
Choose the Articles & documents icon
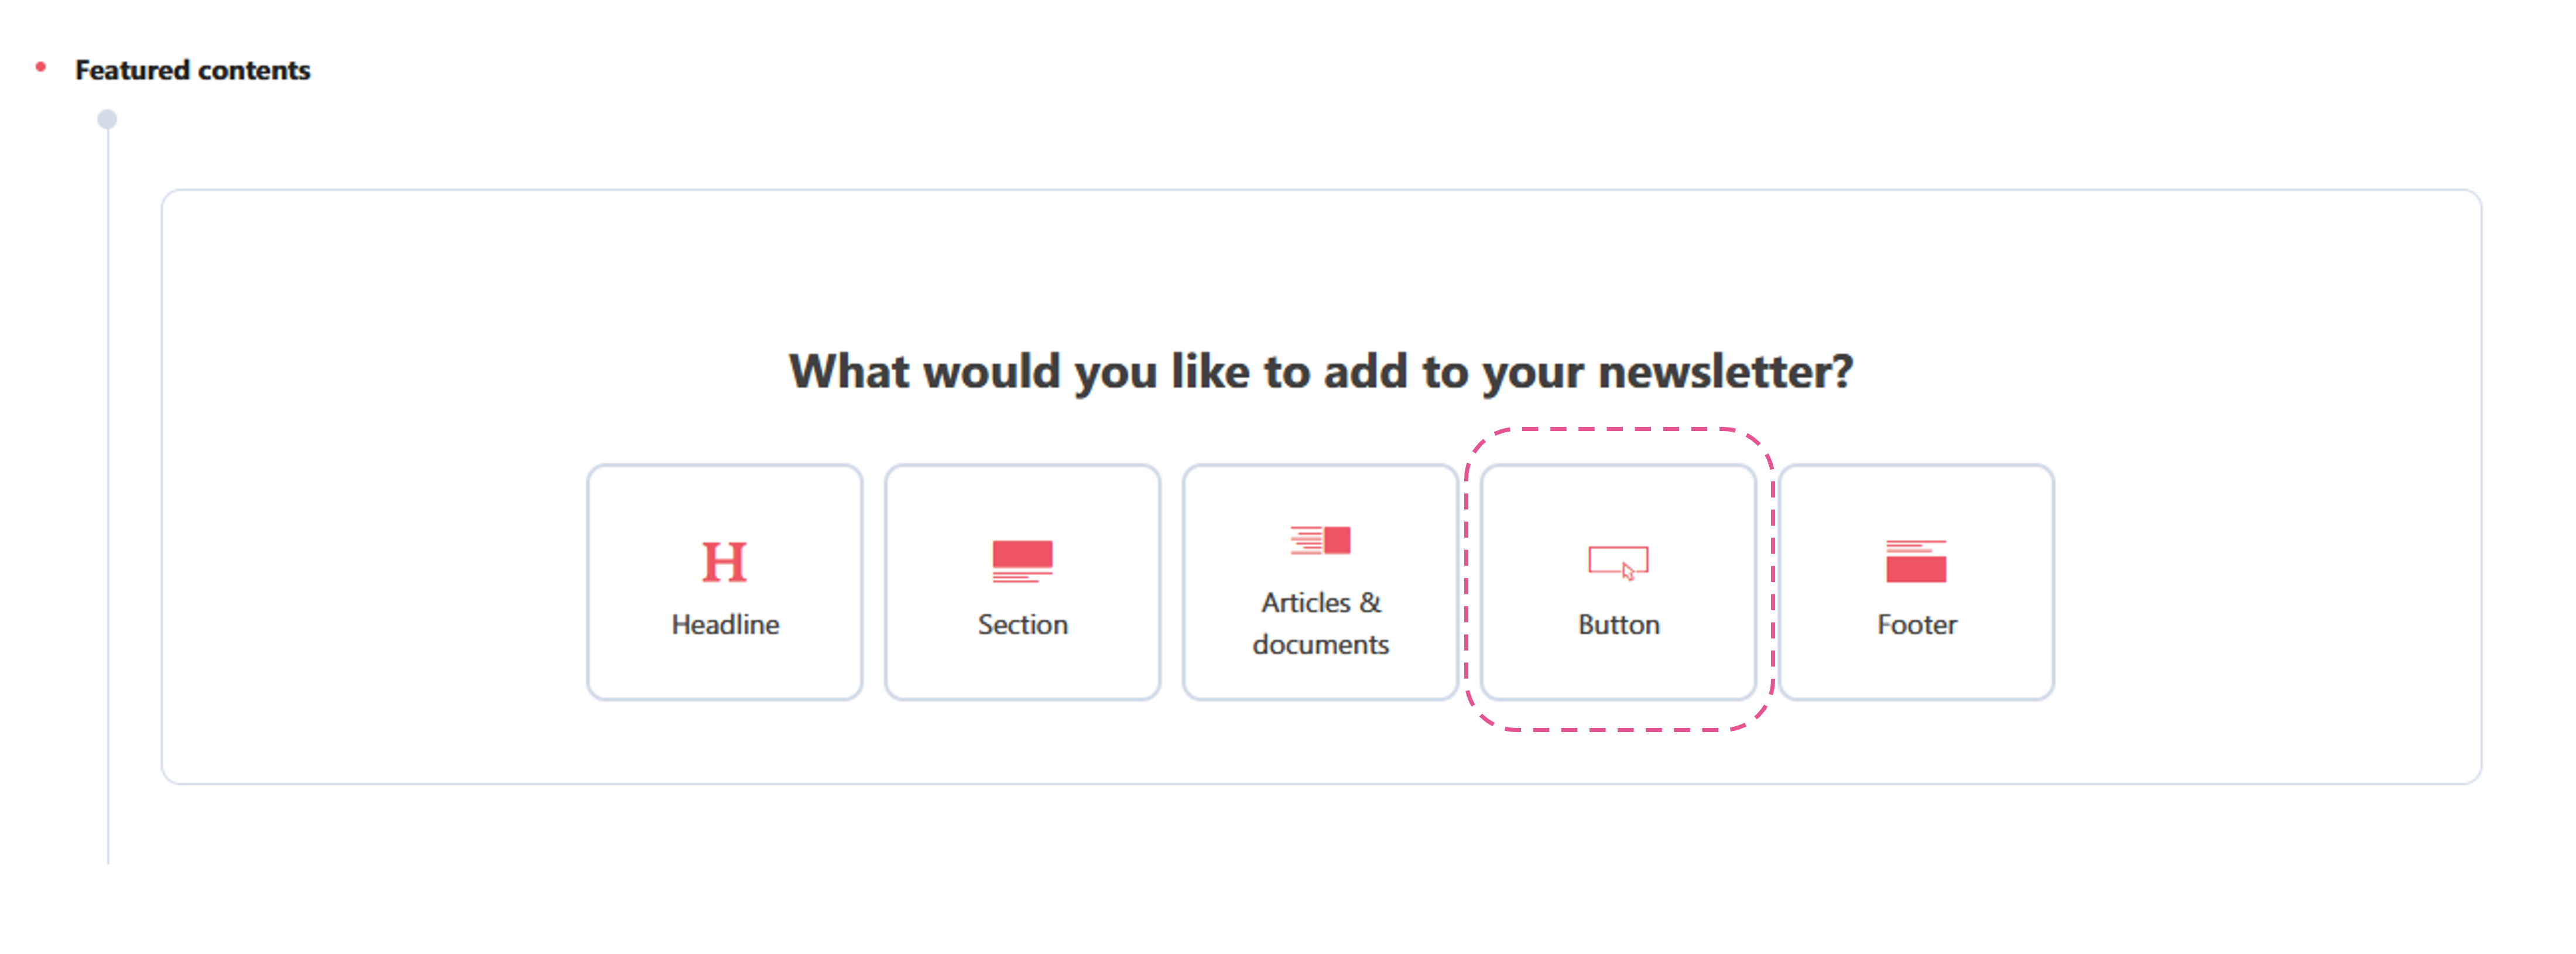pyautogui.click(x=1320, y=540)
